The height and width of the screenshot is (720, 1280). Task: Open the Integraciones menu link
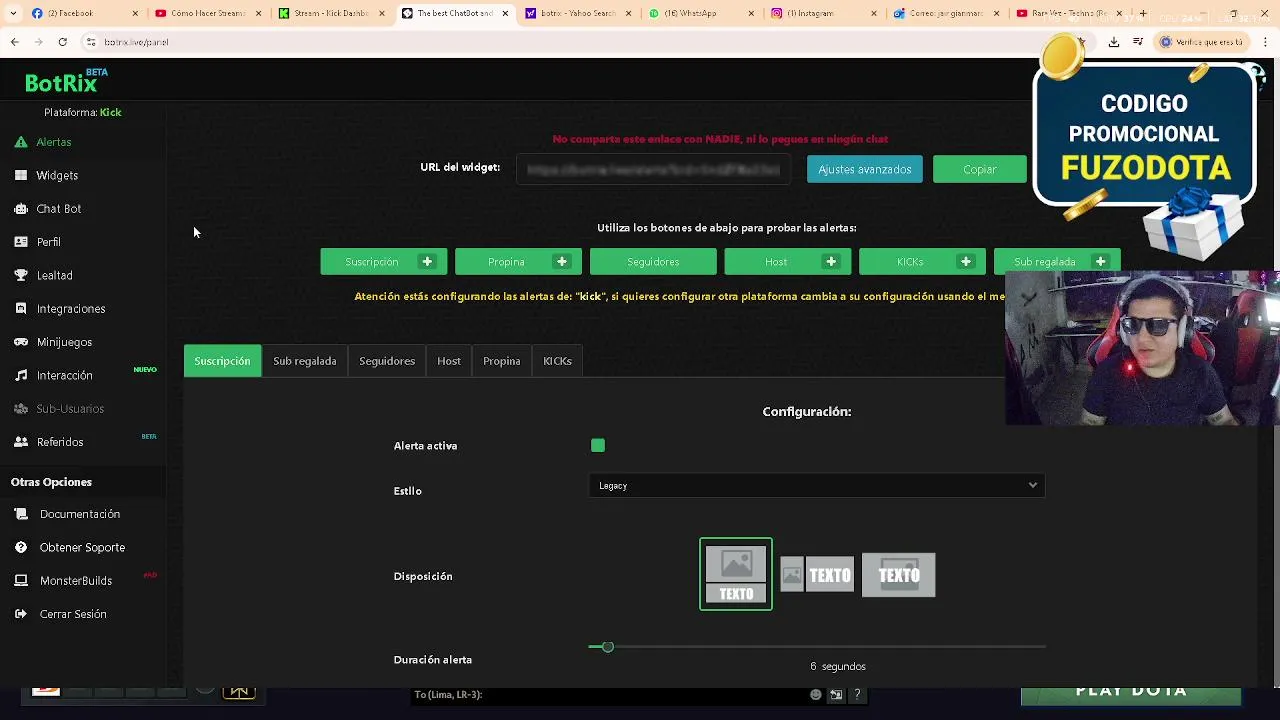pyautogui.click(x=71, y=309)
